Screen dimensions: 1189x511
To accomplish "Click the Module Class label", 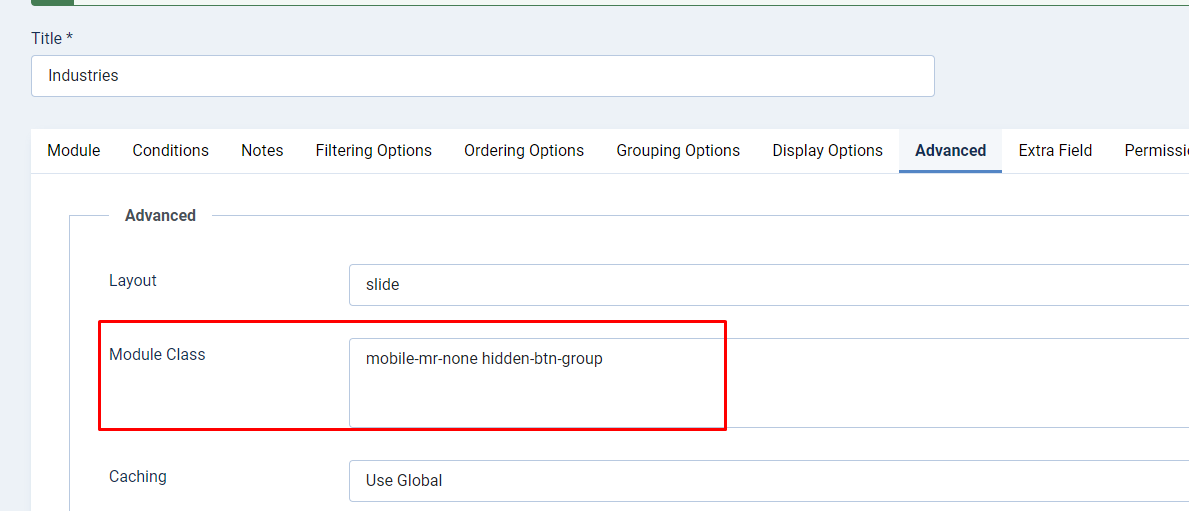I will click(157, 355).
